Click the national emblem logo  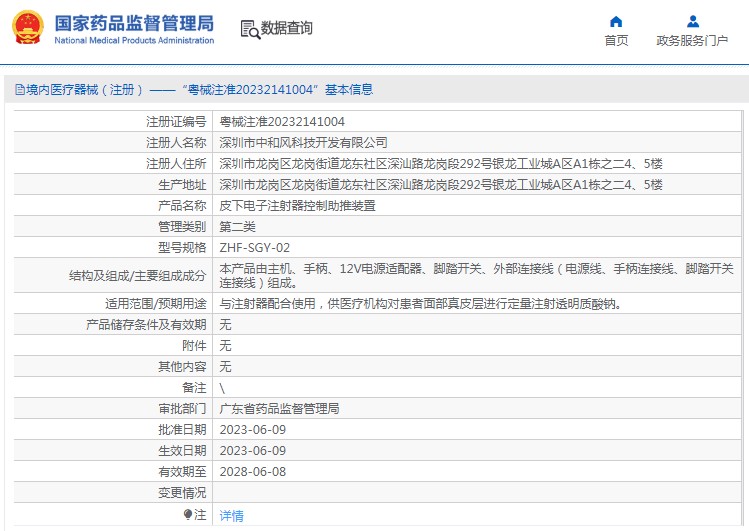[x=27, y=28]
